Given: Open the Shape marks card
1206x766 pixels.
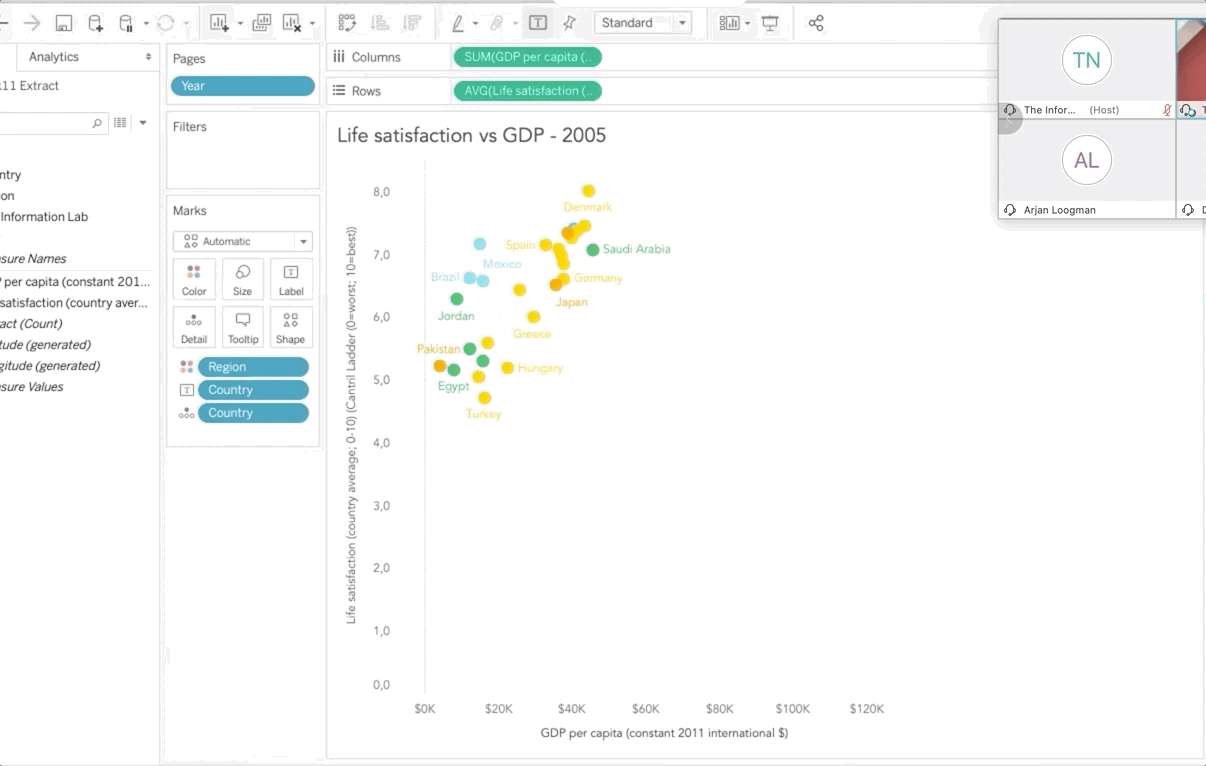Looking at the screenshot, I should tap(290, 327).
